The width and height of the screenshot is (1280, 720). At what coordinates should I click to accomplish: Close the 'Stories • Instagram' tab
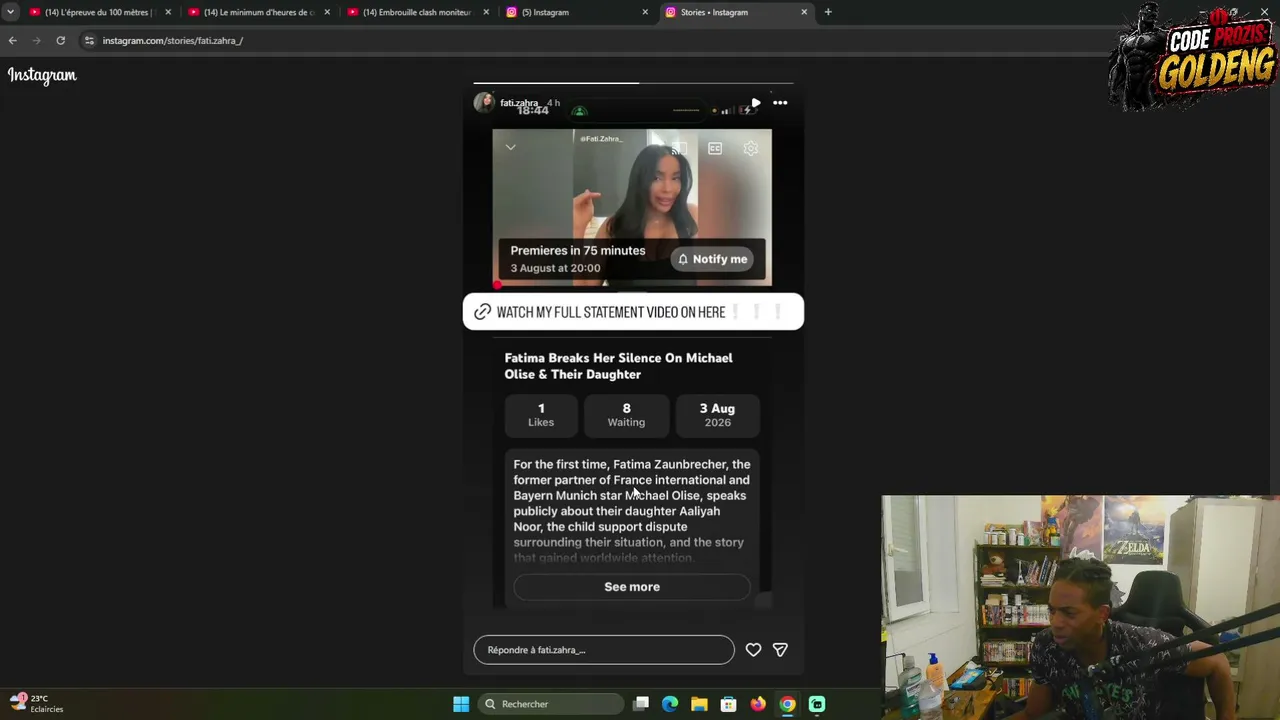coord(804,12)
